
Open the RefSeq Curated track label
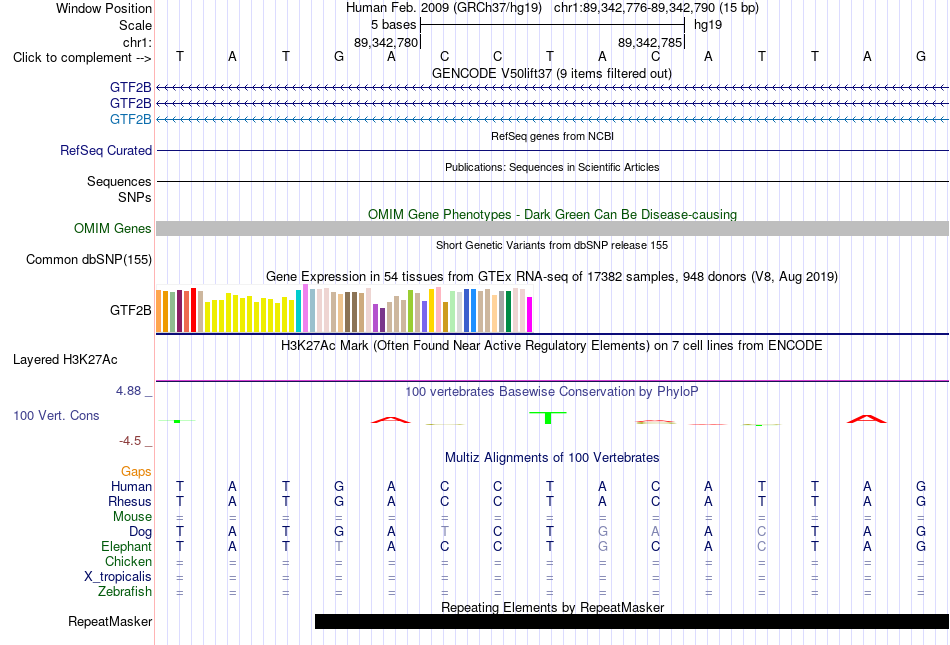[106, 150]
